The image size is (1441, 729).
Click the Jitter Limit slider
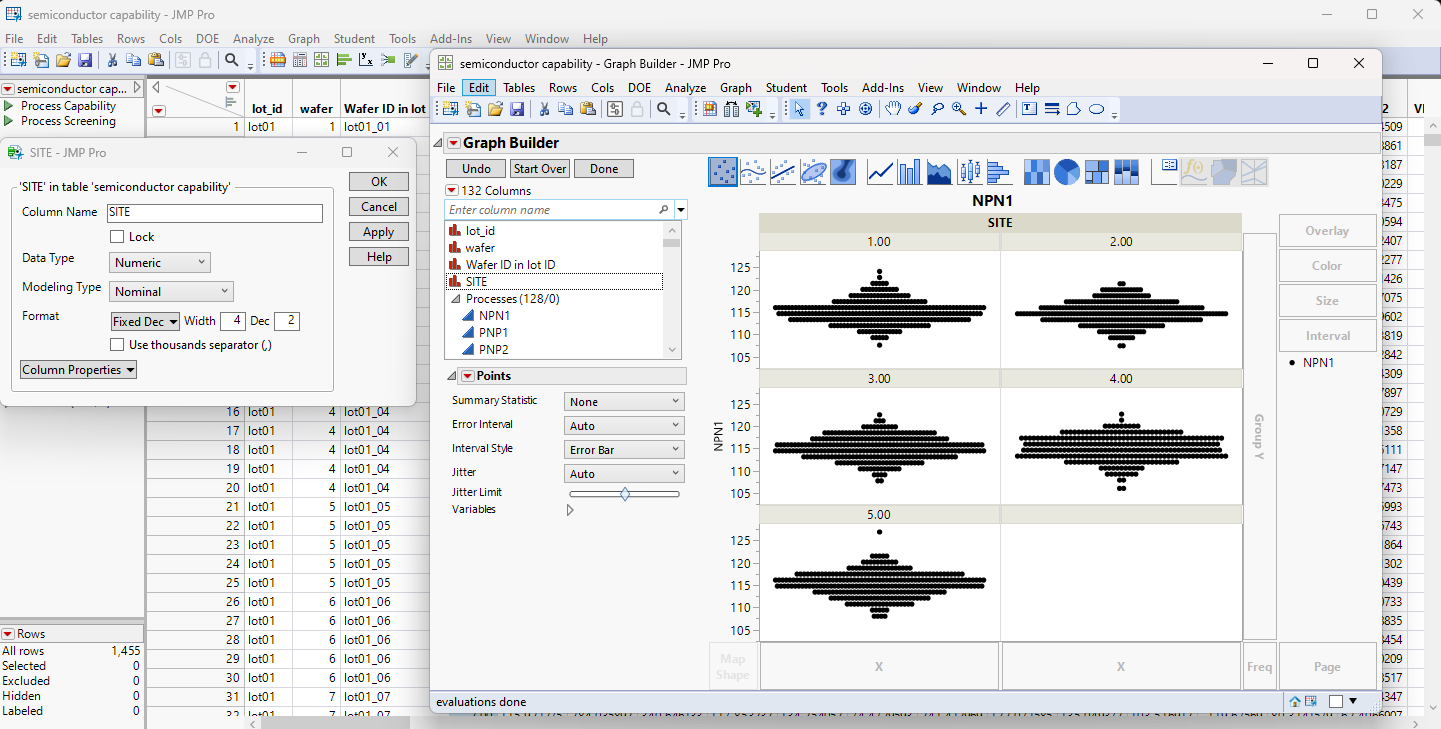[x=624, y=493]
